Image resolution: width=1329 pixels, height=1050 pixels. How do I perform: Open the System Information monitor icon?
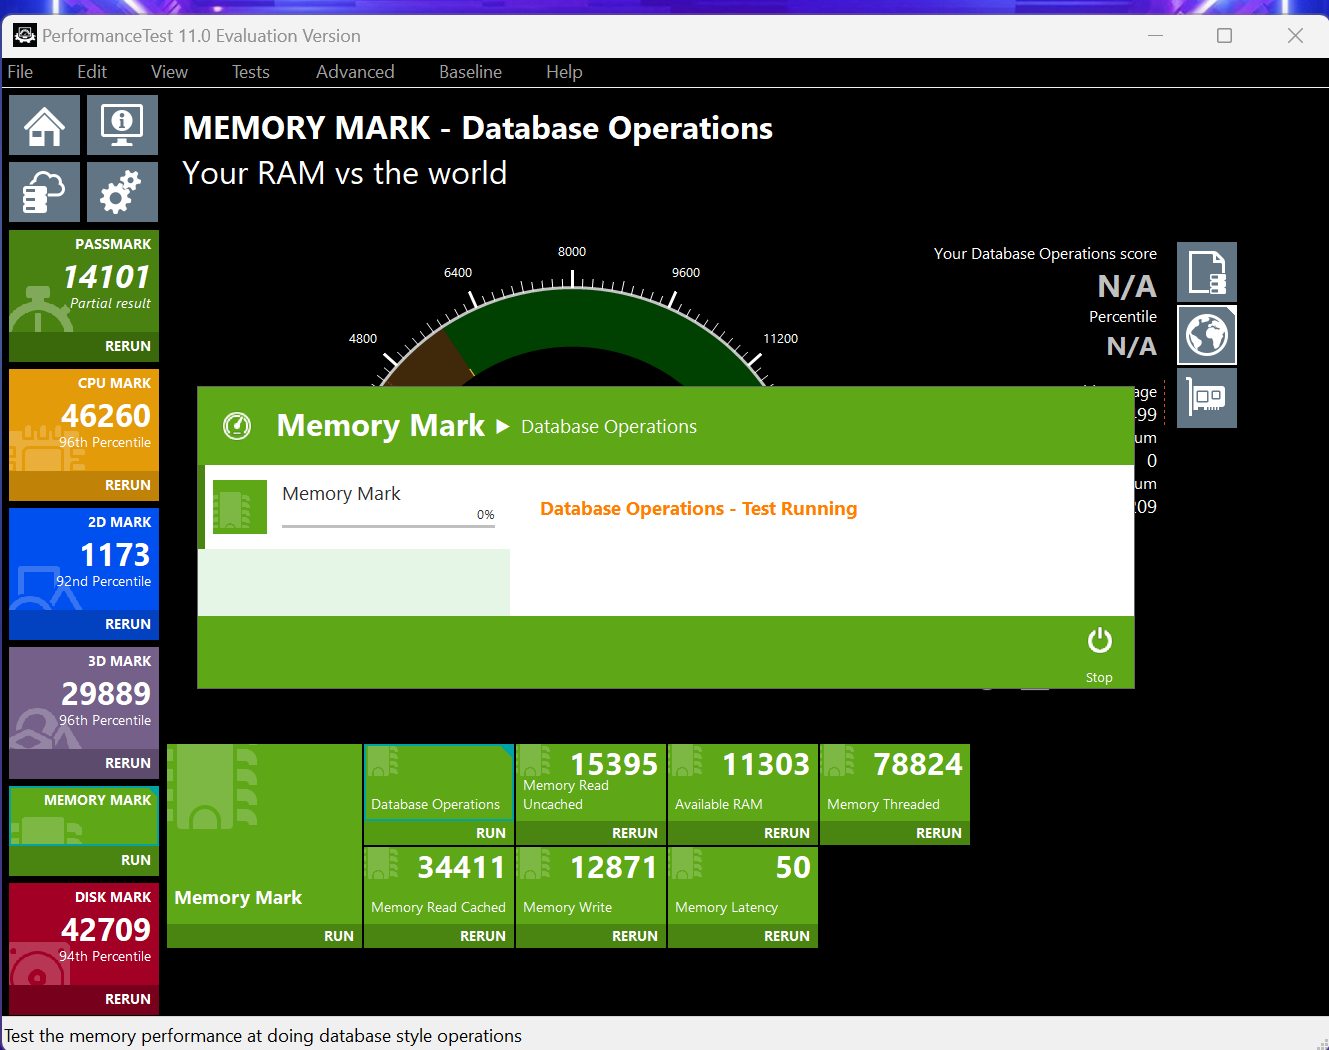[122, 125]
